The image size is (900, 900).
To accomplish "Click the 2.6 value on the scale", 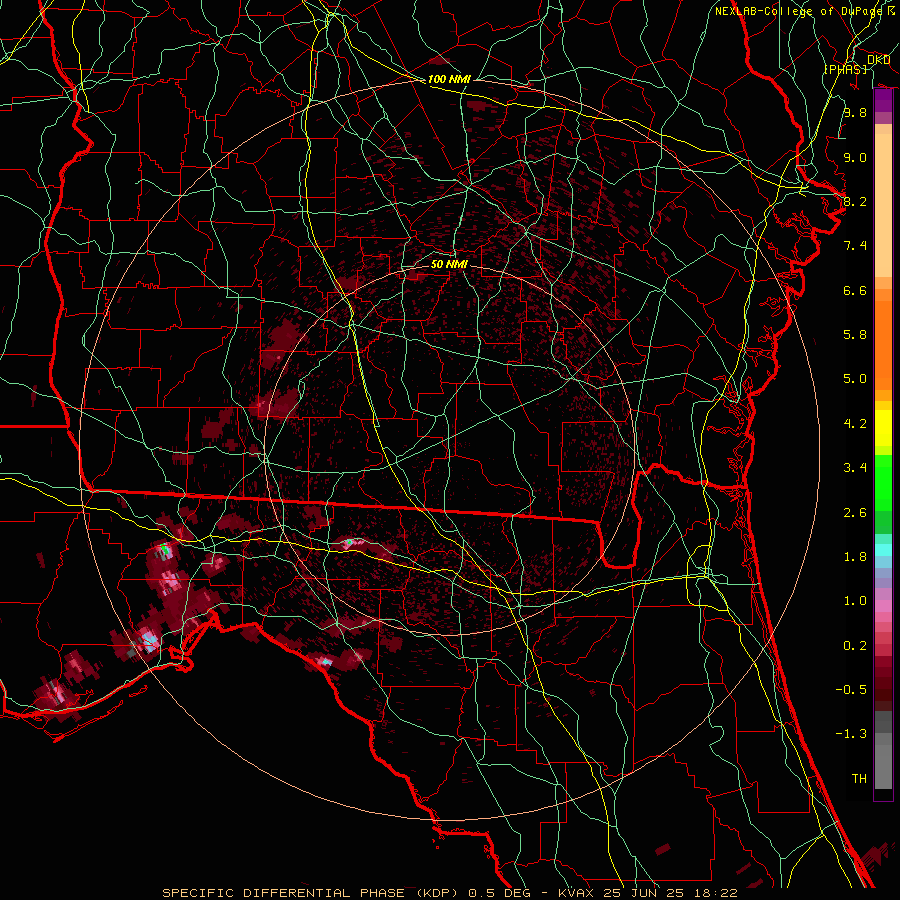I will tap(855, 513).
